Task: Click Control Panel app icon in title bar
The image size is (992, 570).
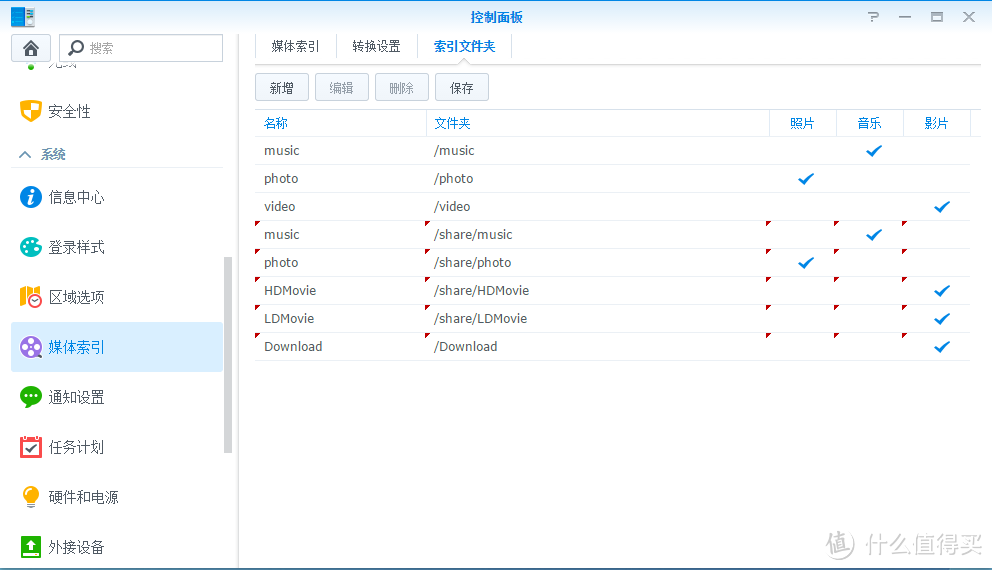Action: (x=23, y=17)
